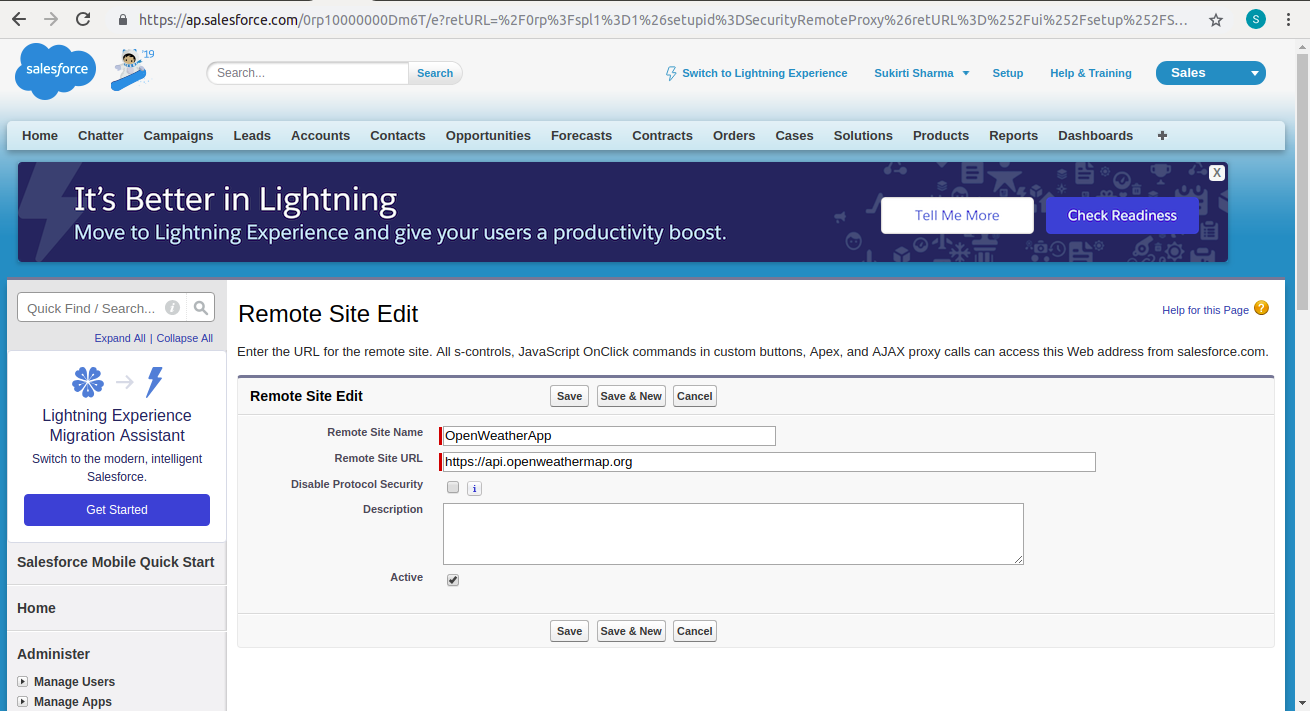Image resolution: width=1310 pixels, height=711 pixels.
Task: Expand the Manage Users section
Action: click(x=23, y=682)
